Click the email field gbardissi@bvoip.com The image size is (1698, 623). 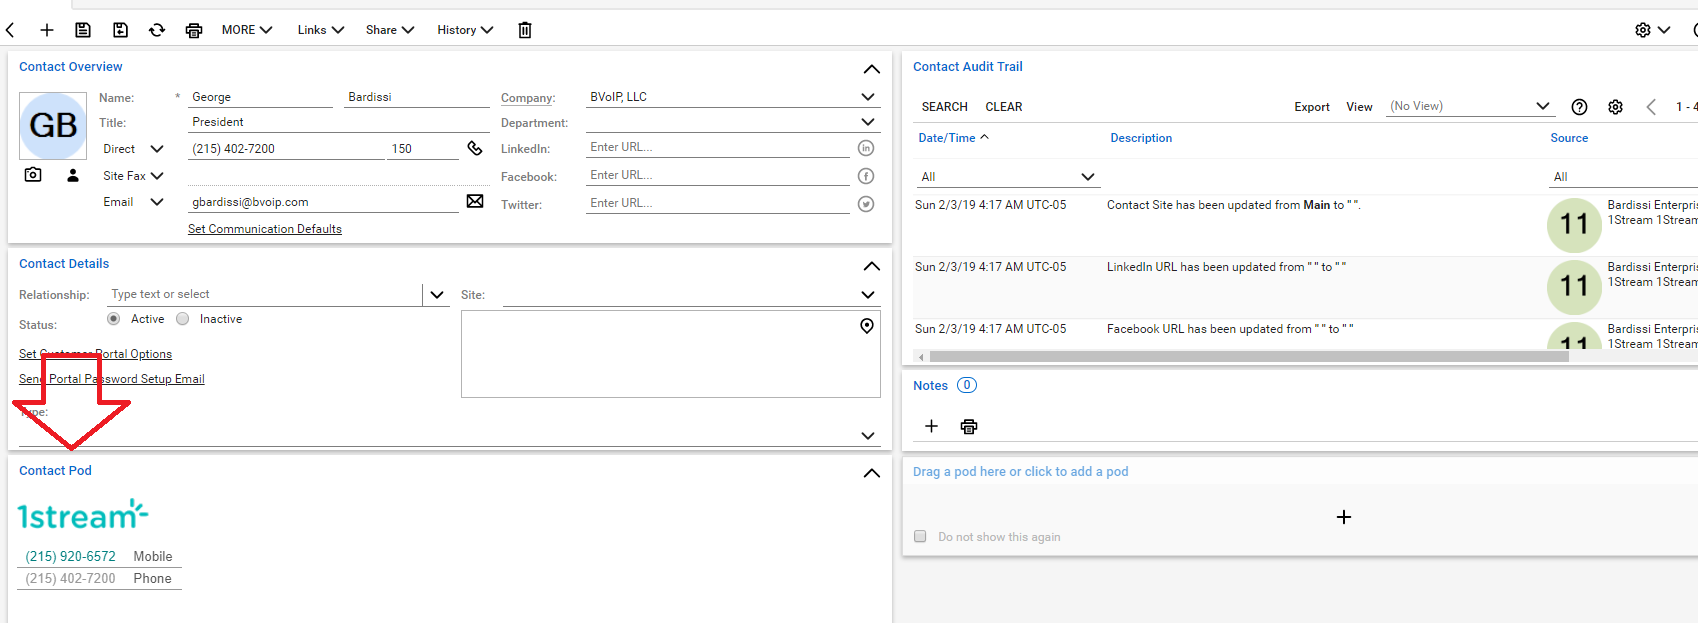[324, 202]
